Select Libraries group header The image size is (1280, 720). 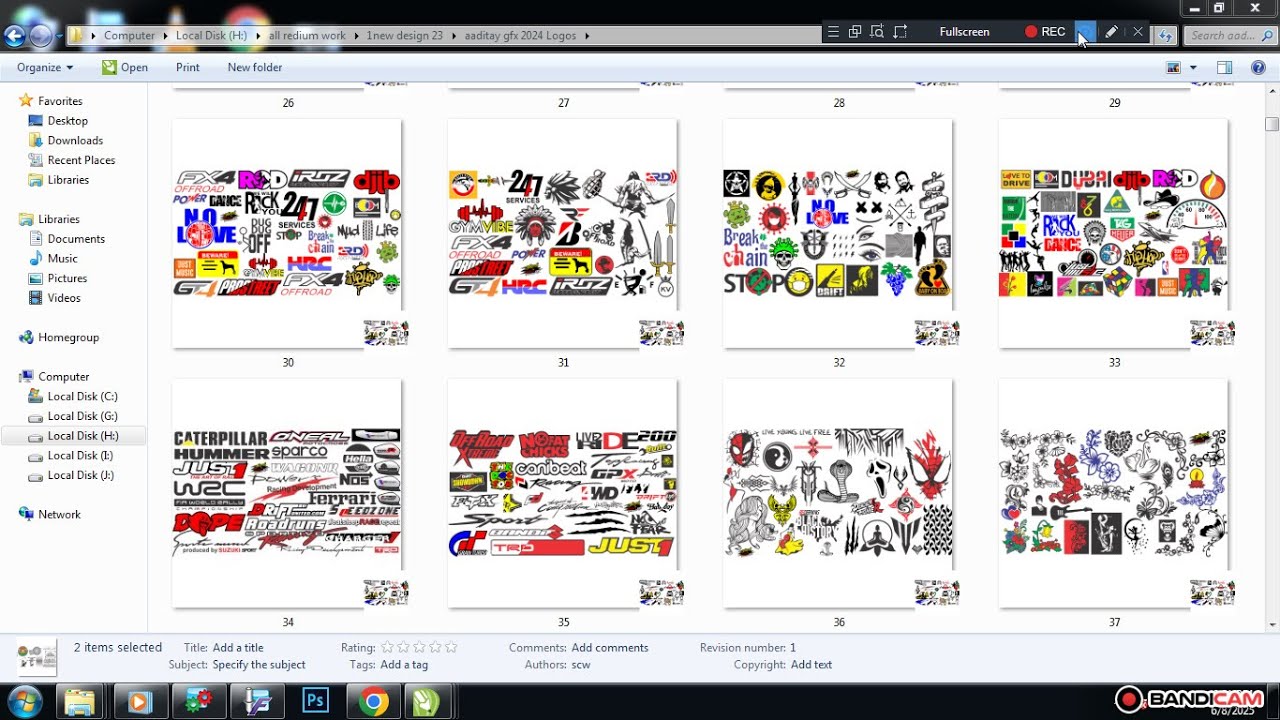58,219
